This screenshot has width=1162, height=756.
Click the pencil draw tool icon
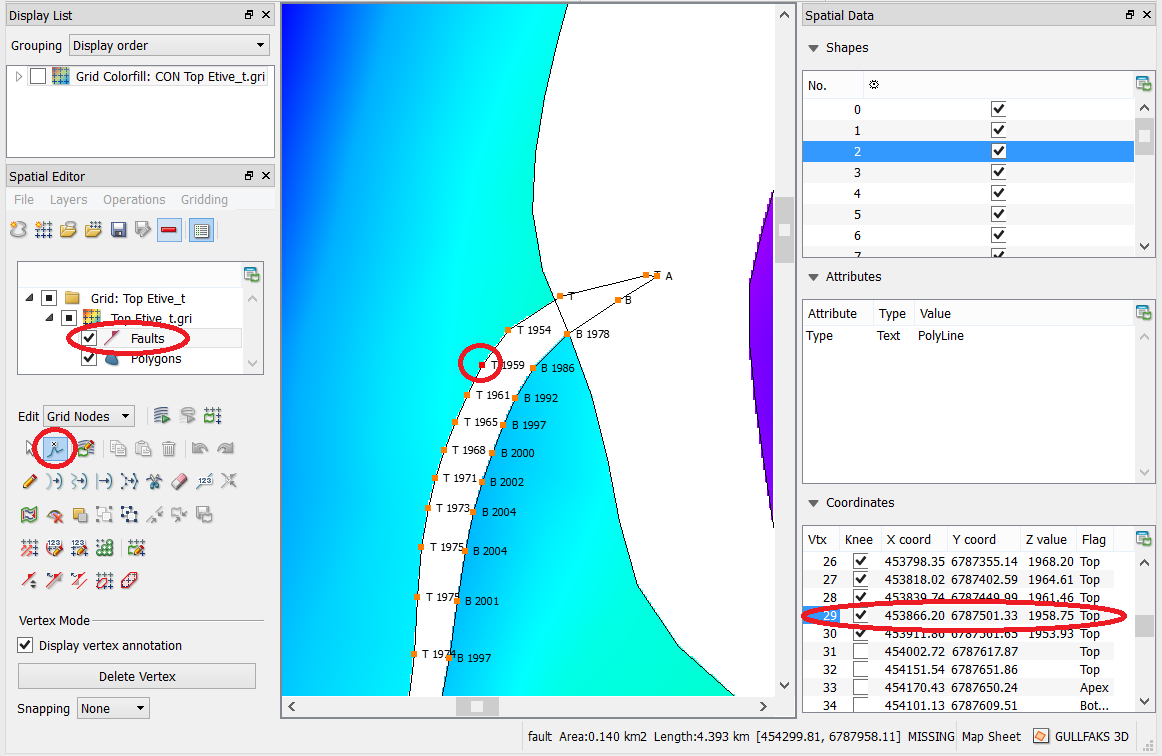click(x=29, y=481)
